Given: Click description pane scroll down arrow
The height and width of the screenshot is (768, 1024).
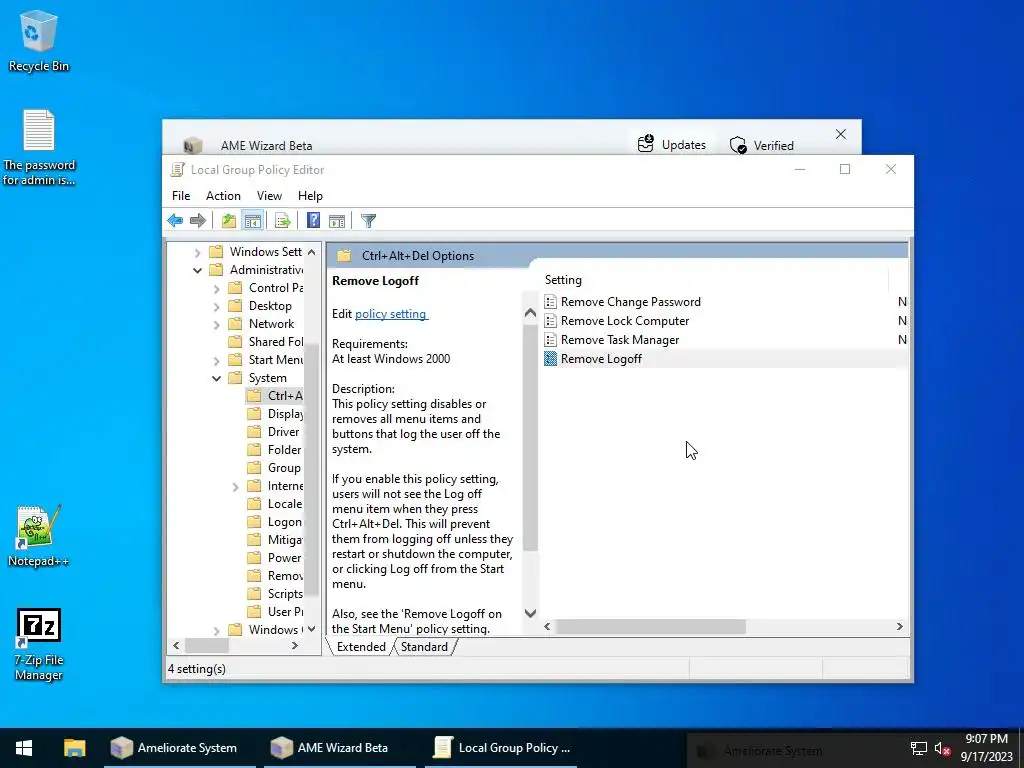Looking at the screenshot, I should click(530, 613).
